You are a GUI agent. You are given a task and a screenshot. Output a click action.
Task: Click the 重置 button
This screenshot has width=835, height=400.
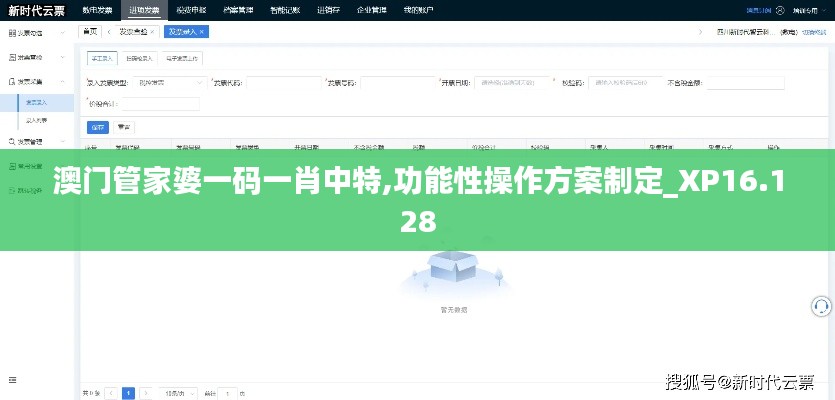124,127
